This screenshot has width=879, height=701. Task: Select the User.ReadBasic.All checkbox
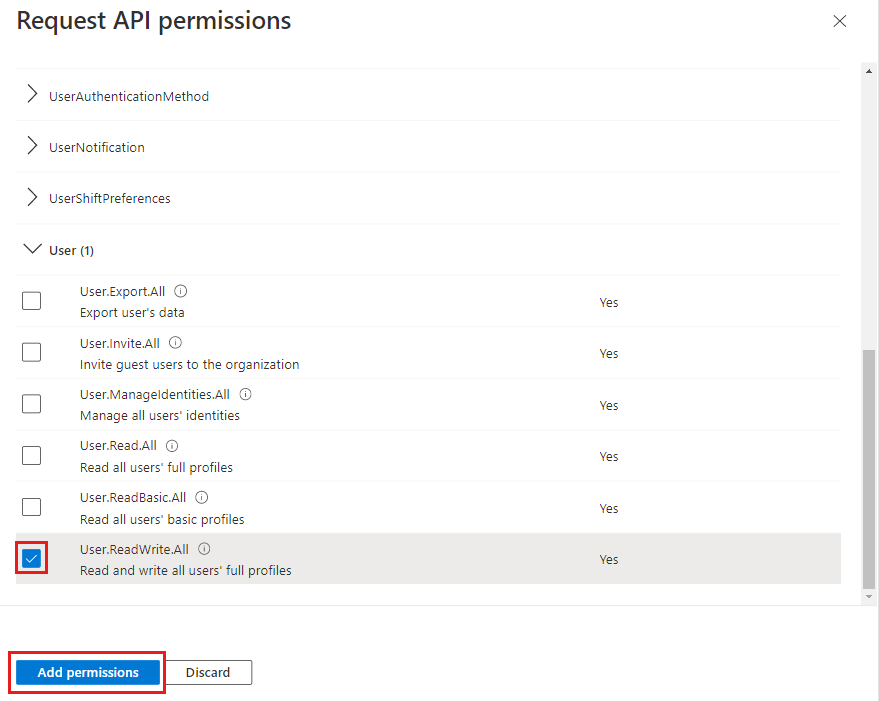click(x=31, y=507)
